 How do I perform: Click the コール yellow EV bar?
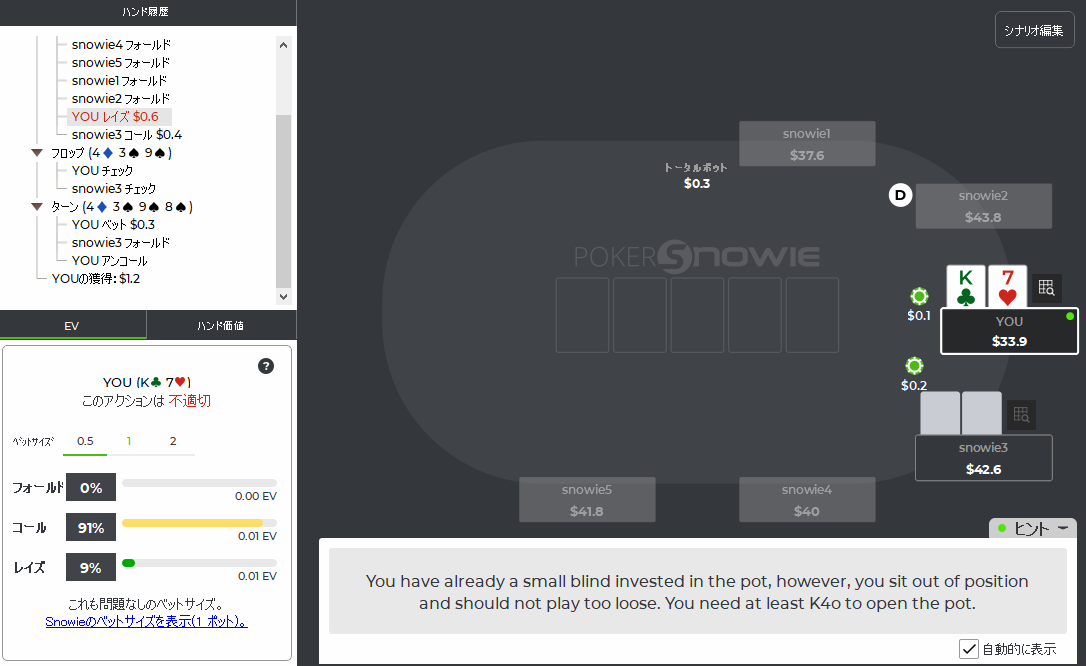193,523
